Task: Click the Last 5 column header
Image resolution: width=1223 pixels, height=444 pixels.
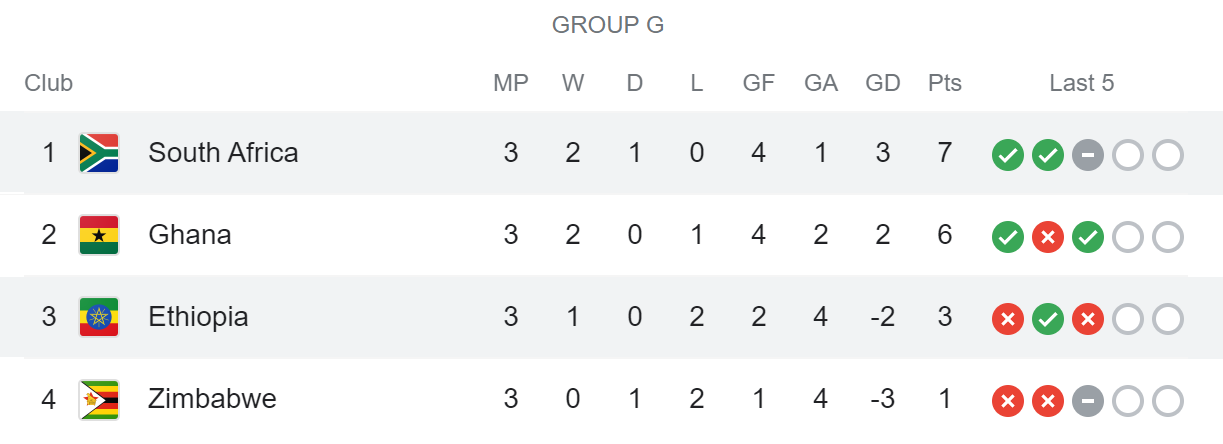Action: tap(1081, 83)
